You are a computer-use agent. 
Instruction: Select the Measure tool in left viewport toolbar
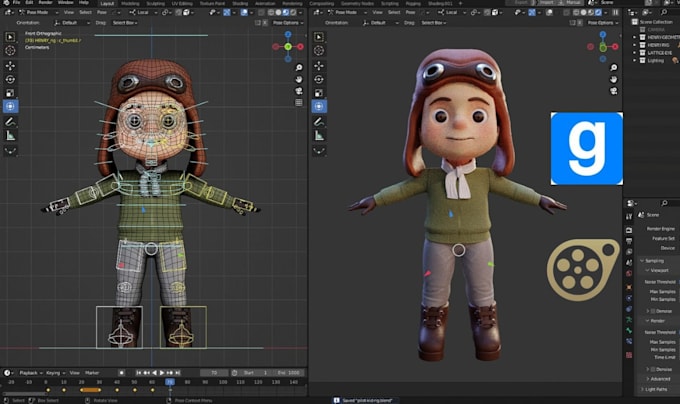[10, 136]
